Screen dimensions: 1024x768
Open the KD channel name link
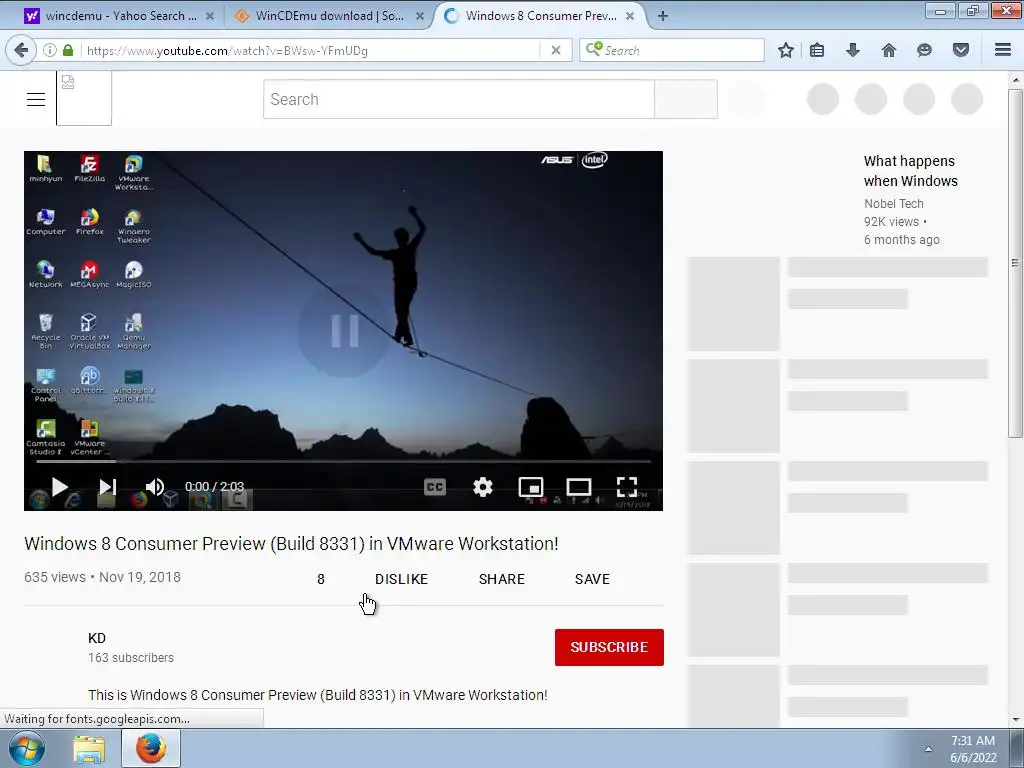pos(97,638)
